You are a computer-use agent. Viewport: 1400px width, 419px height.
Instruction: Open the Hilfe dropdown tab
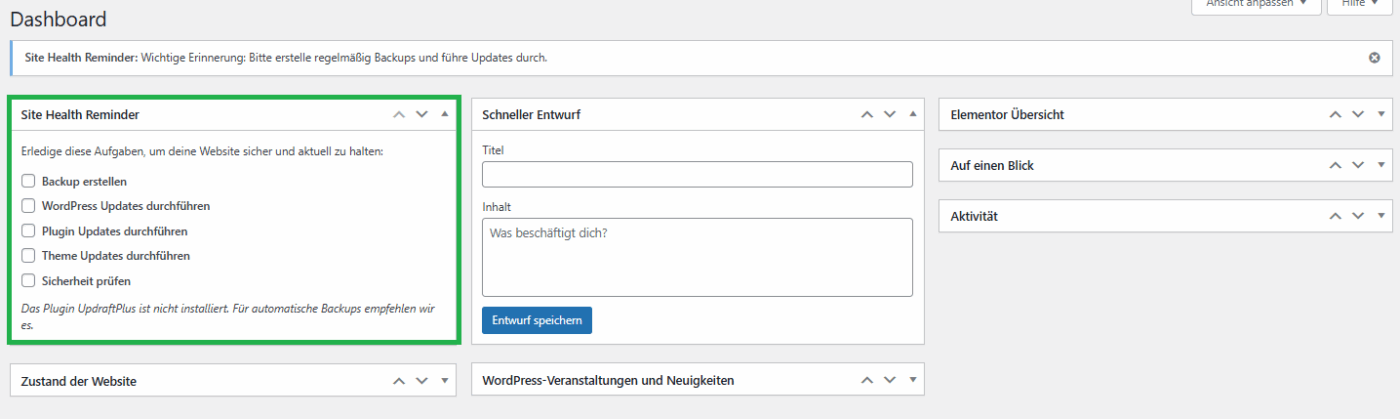[1359, 5]
